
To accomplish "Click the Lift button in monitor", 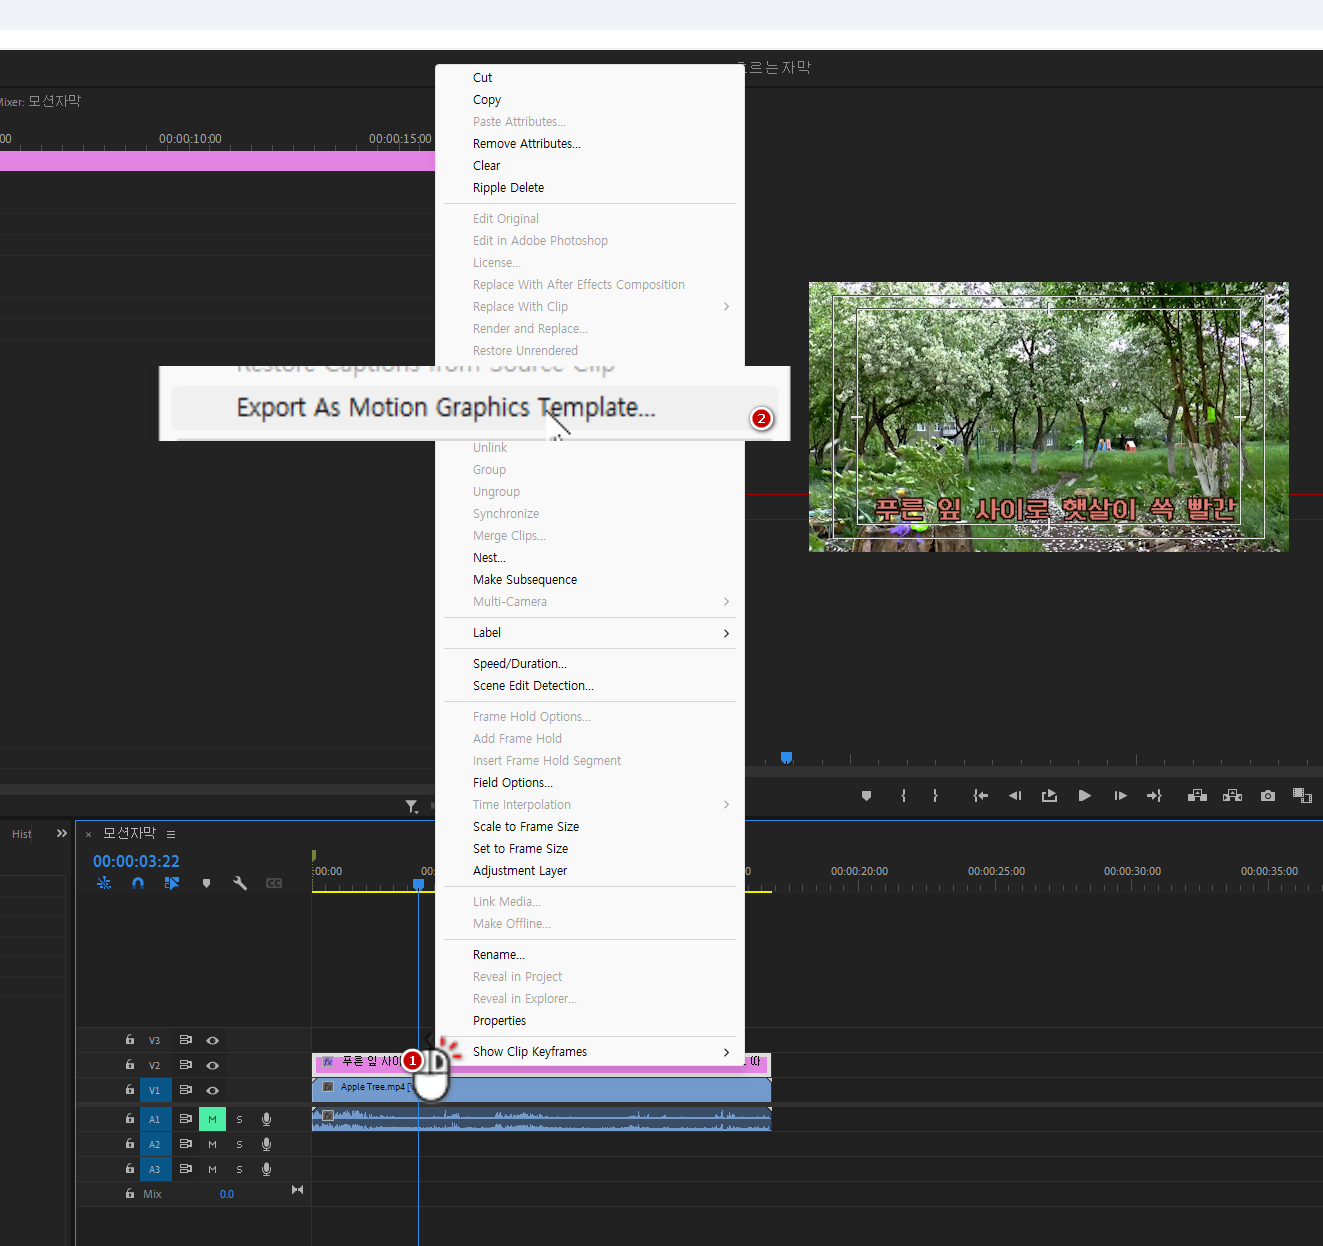I will pos(1197,796).
